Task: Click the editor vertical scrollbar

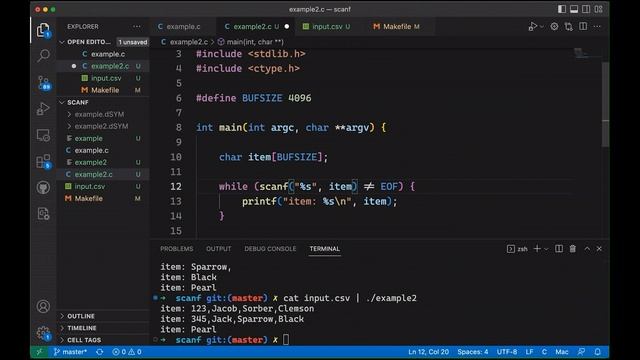Action: click(x=606, y=104)
